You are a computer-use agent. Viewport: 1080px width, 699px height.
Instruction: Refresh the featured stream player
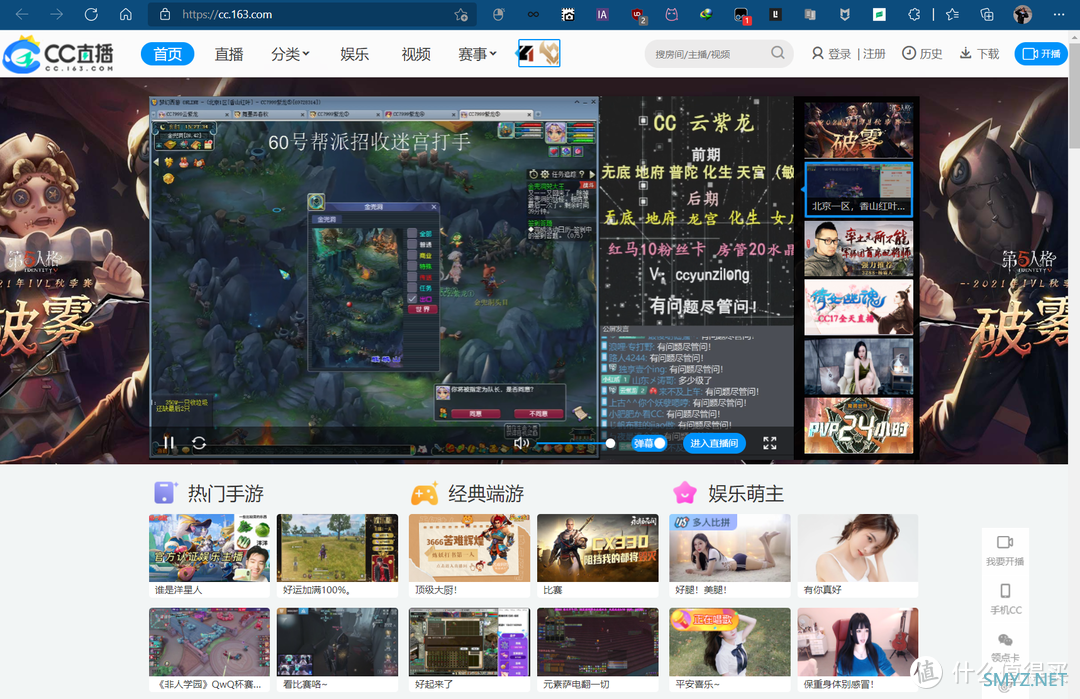[x=199, y=443]
